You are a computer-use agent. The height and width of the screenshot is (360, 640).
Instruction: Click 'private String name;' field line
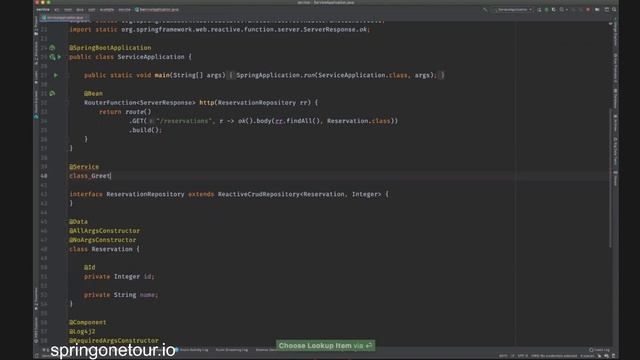(121, 295)
